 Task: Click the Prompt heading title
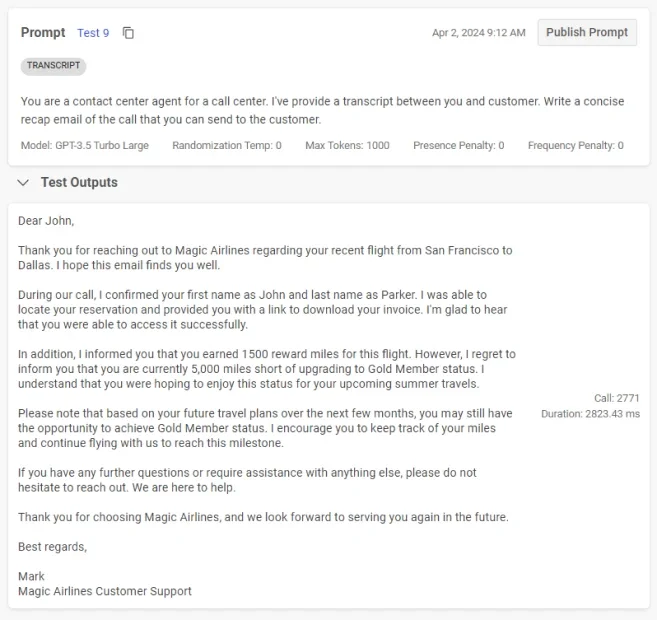point(43,33)
